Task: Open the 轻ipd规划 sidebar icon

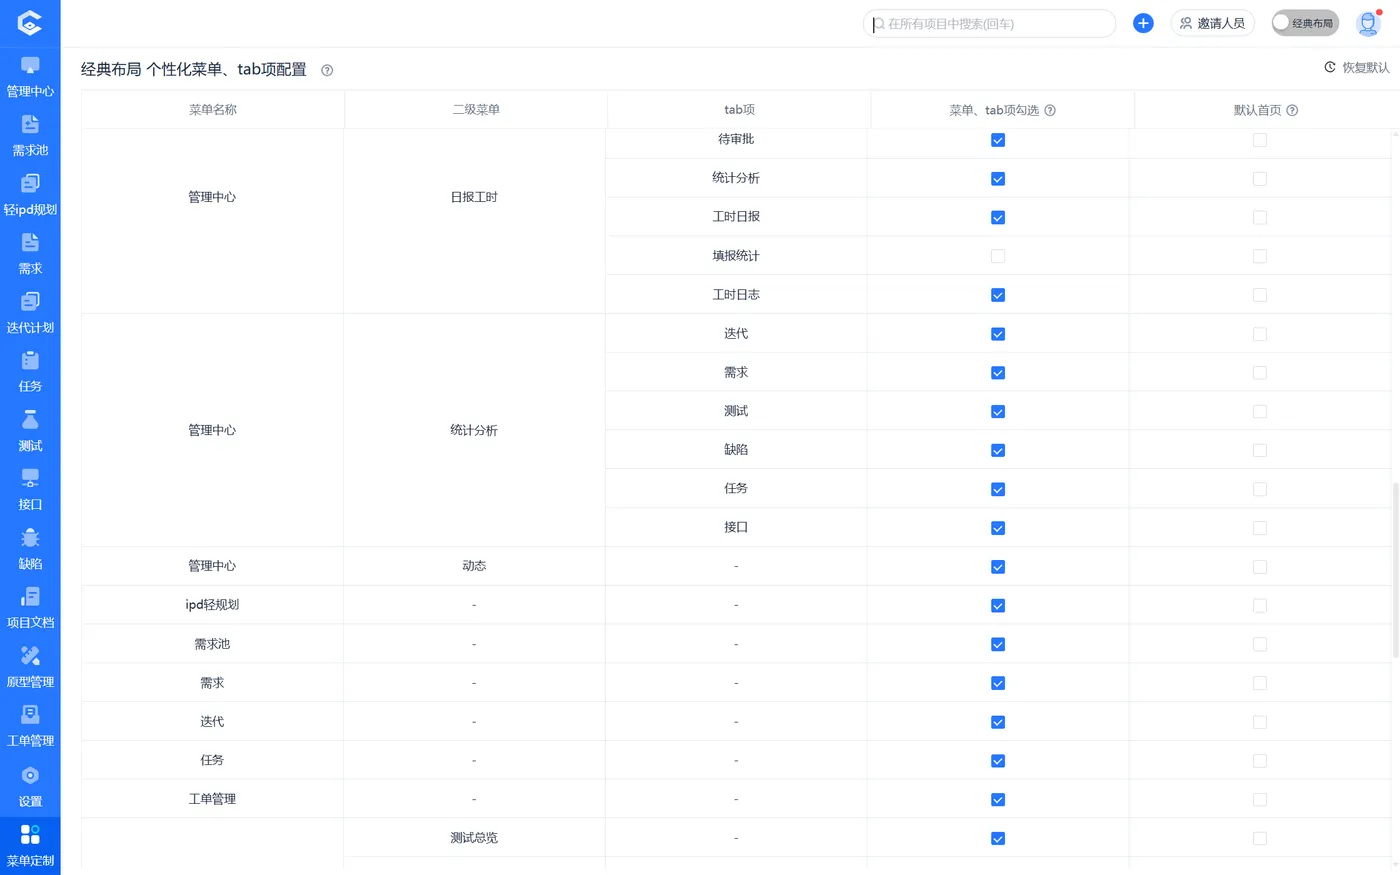Action: pyautogui.click(x=30, y=194)
